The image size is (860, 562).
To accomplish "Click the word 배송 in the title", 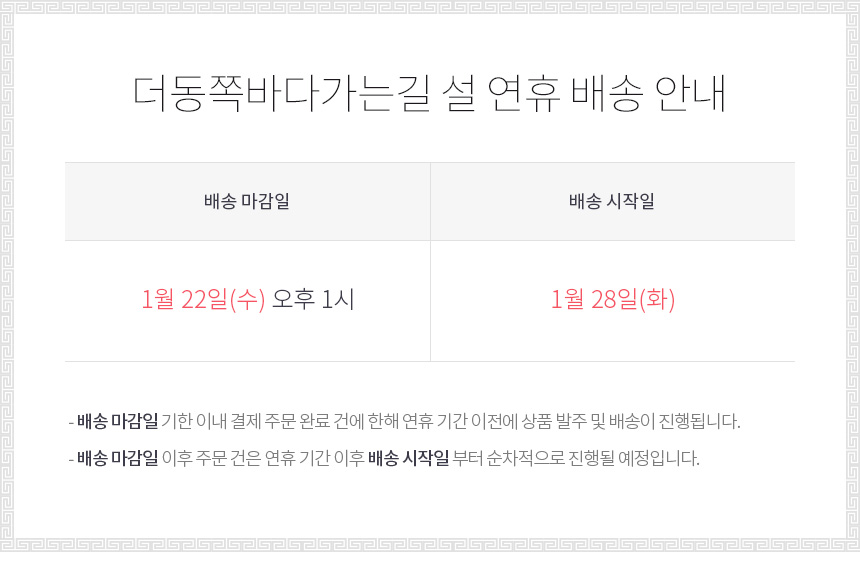I will click(x=607, y=94).
